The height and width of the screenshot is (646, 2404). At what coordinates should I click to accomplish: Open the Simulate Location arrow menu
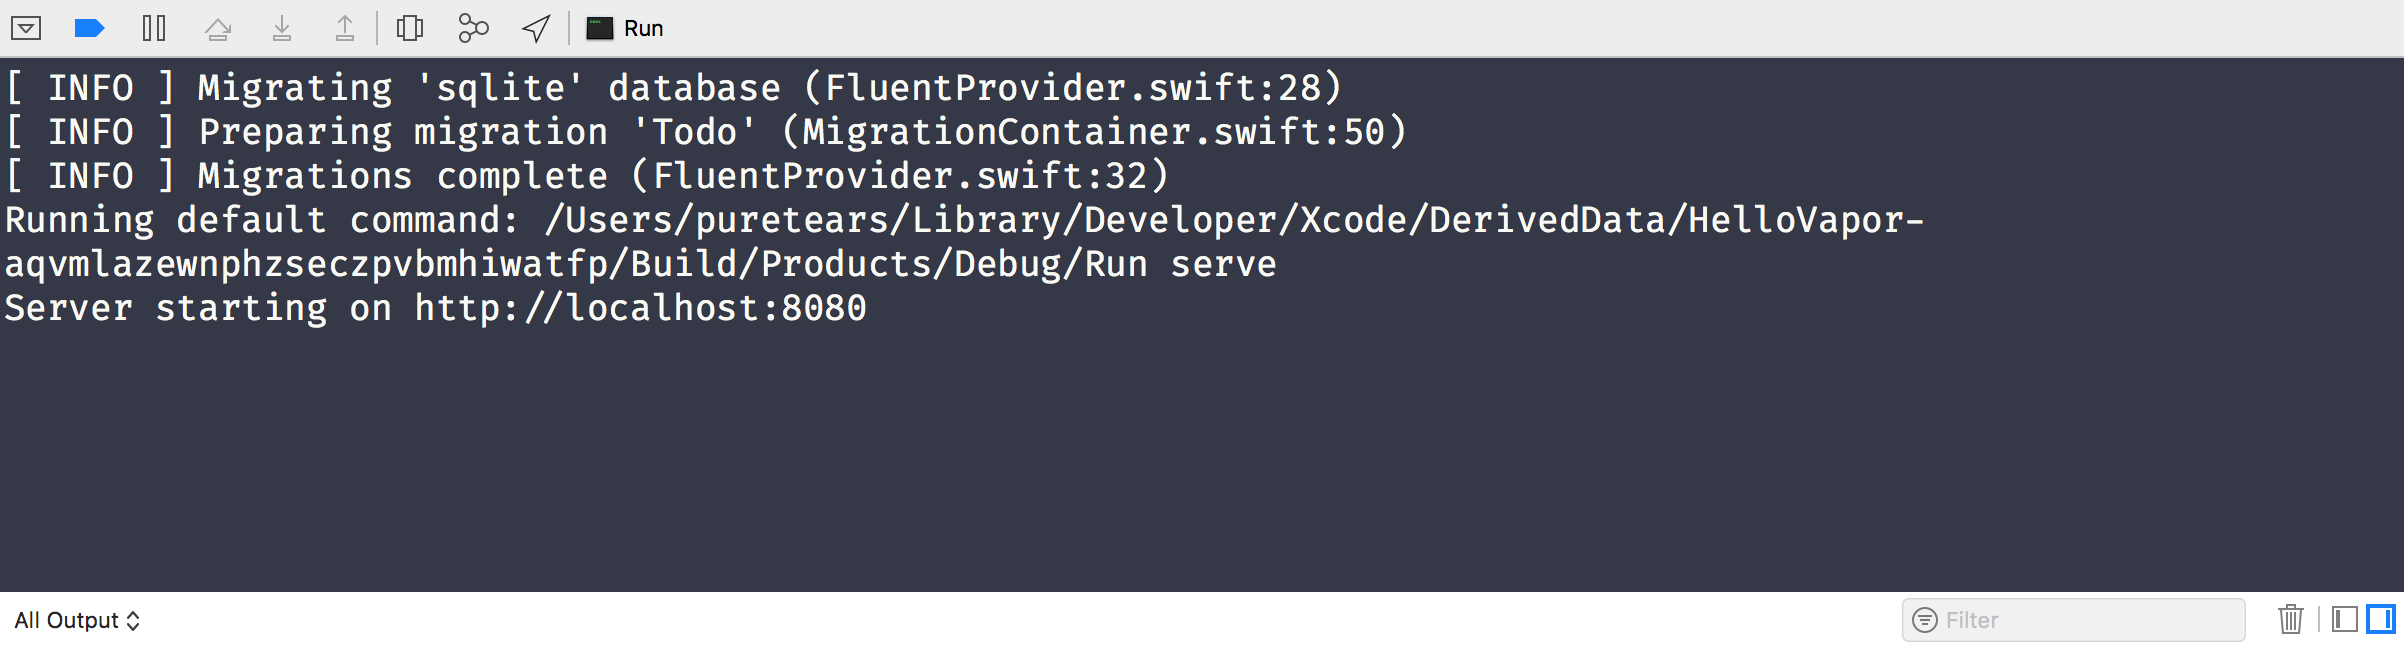click(536, 28)
